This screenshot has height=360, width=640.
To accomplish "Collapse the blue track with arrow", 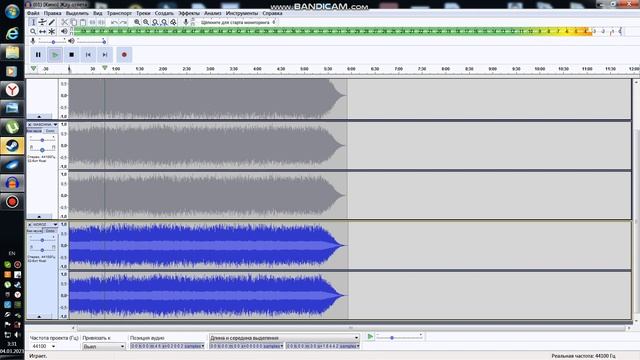I will 39,316.
